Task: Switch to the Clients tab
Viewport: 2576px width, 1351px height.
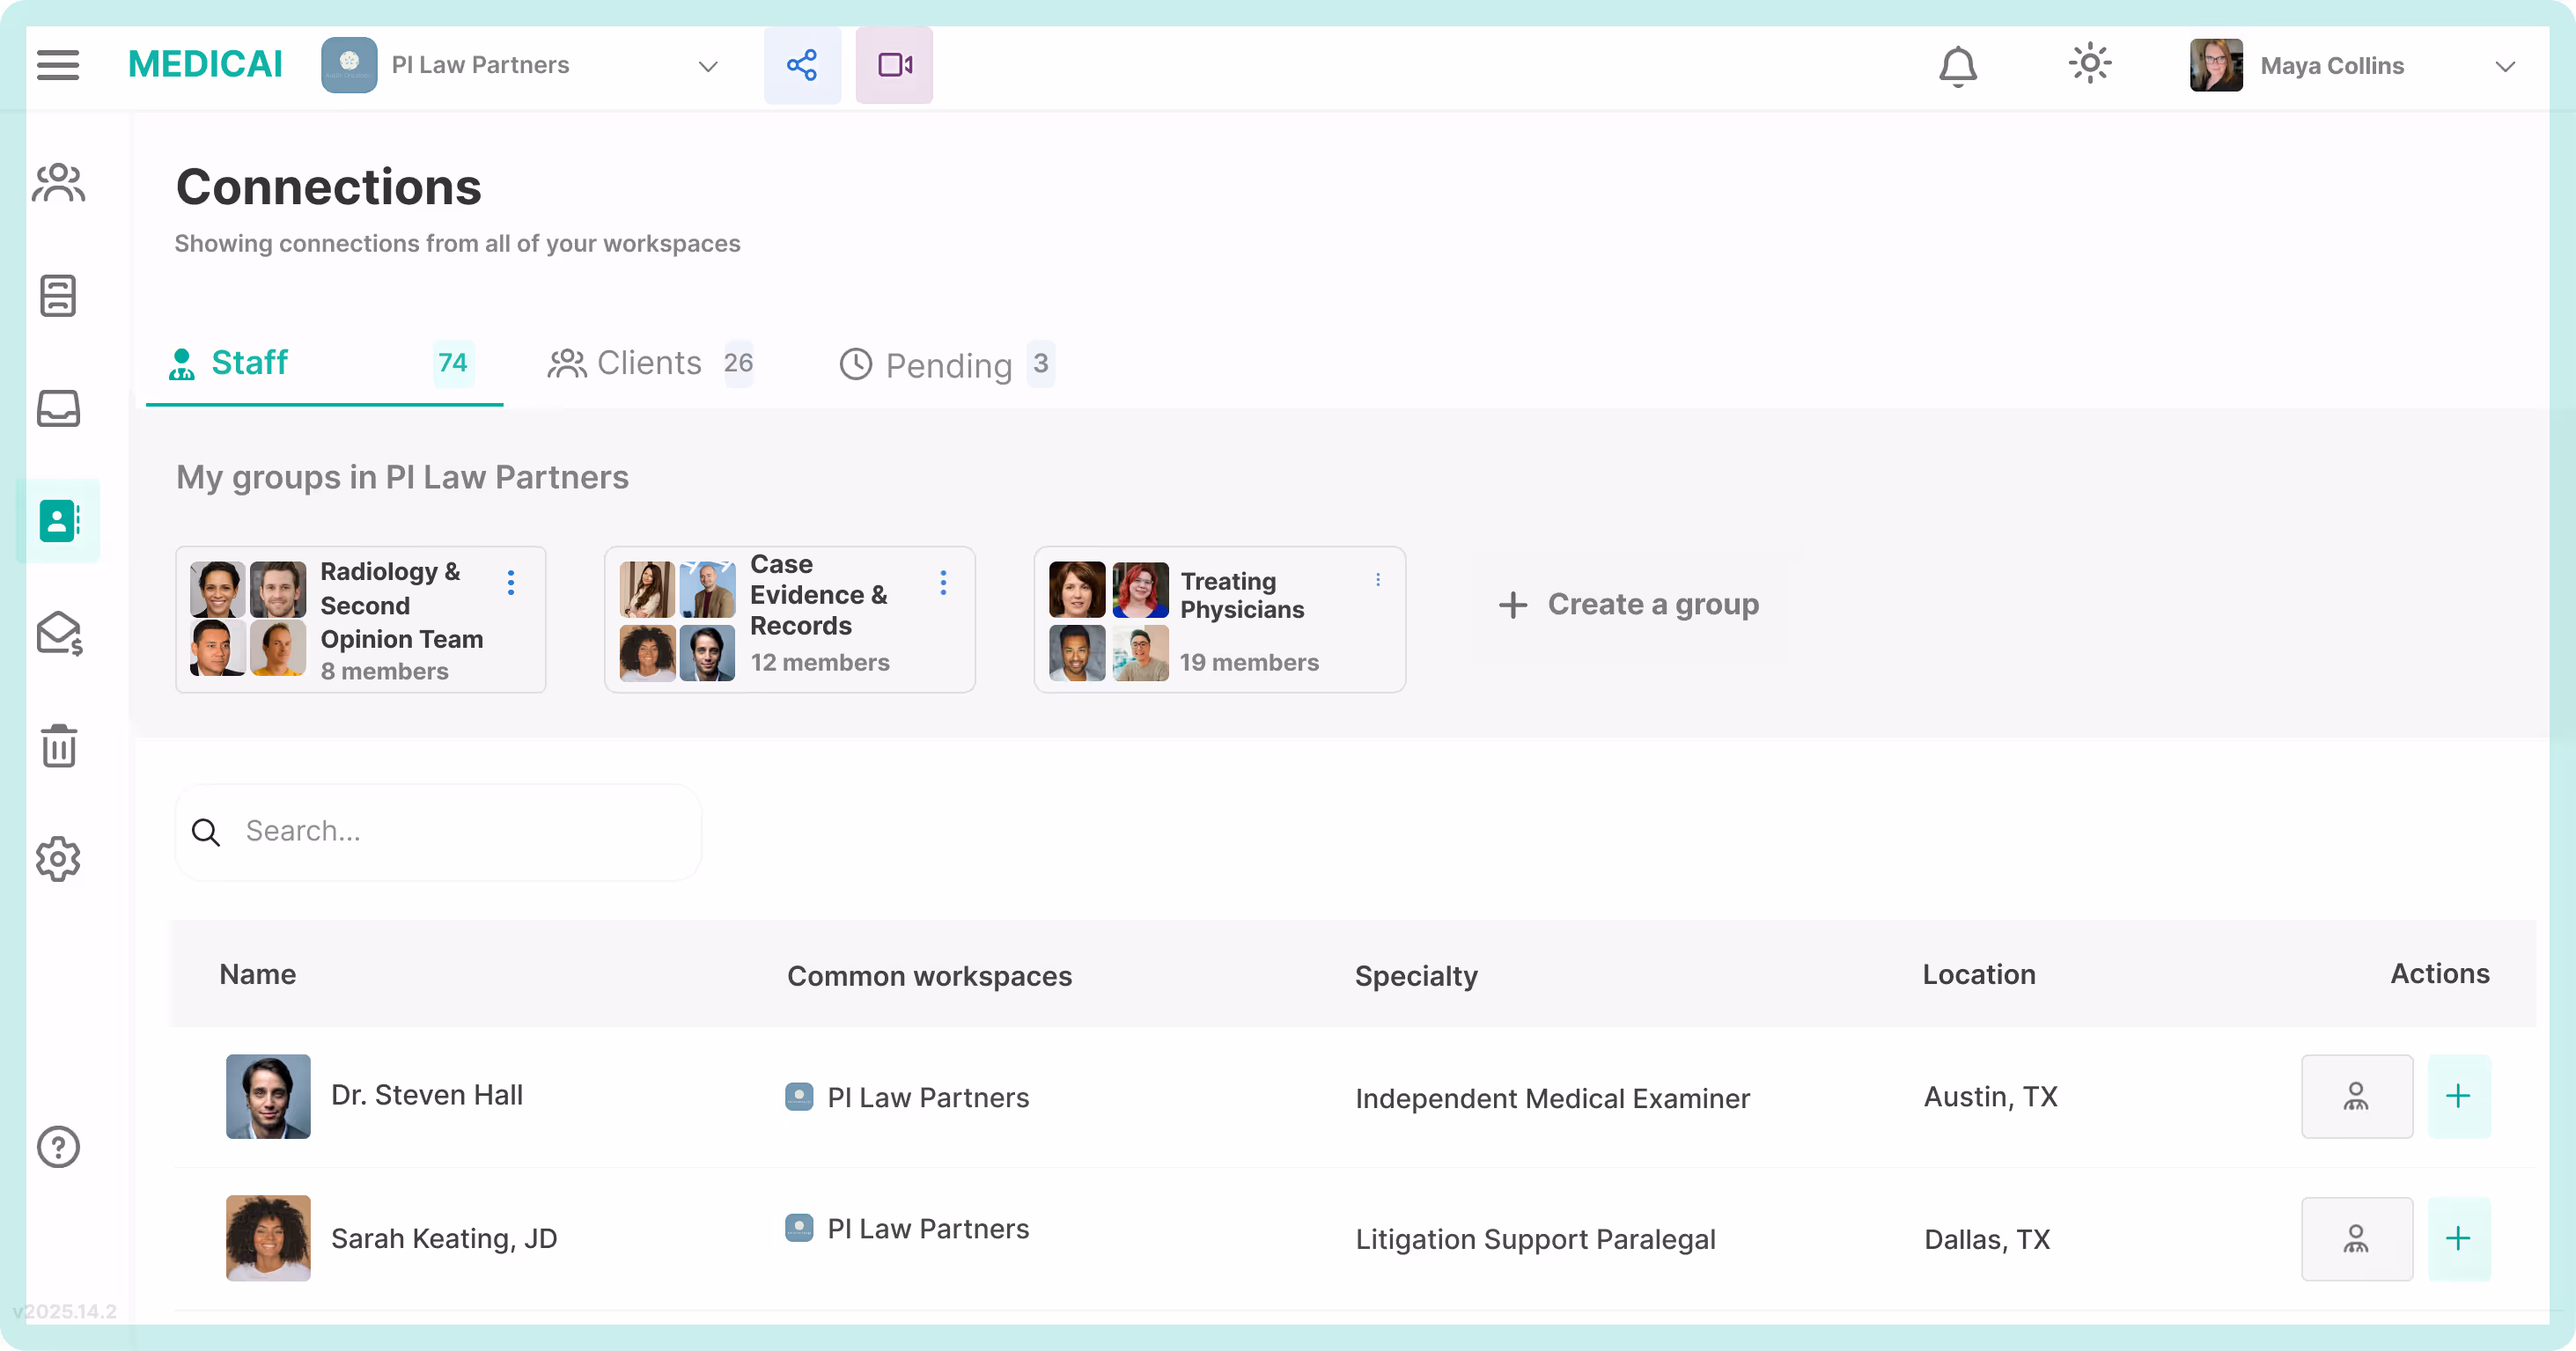Action: 649,363
